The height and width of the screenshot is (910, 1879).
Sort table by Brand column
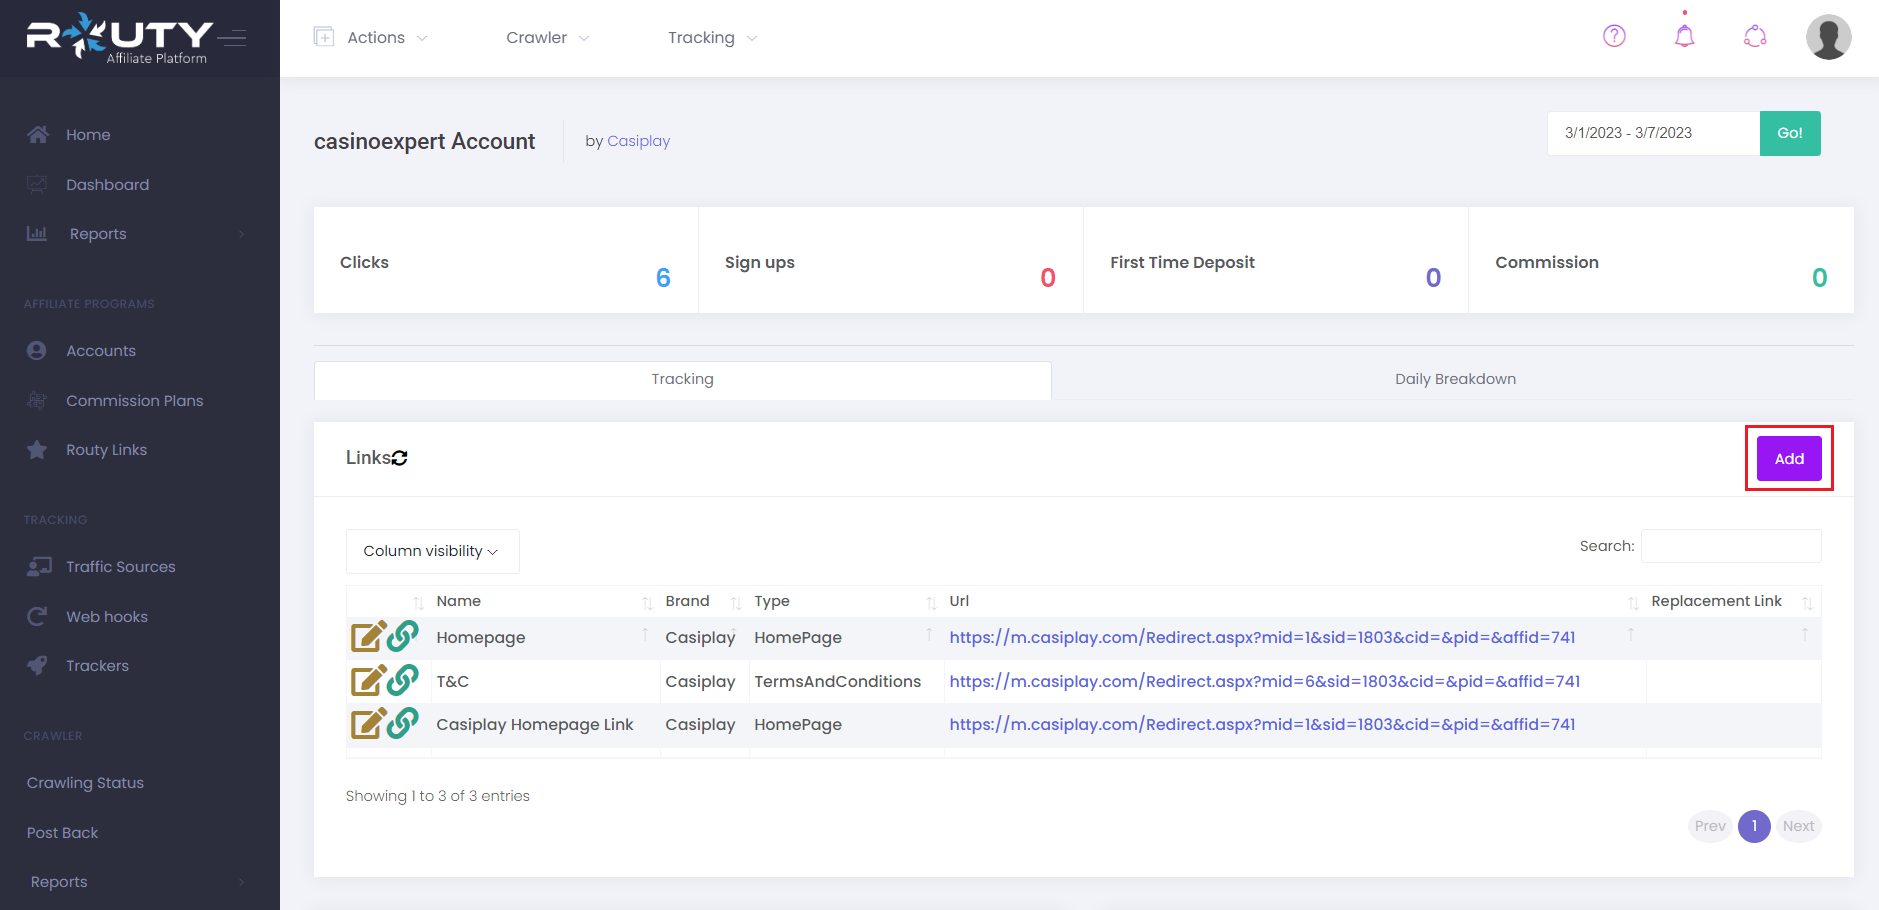pyautogui.click(x=704, y=601)
